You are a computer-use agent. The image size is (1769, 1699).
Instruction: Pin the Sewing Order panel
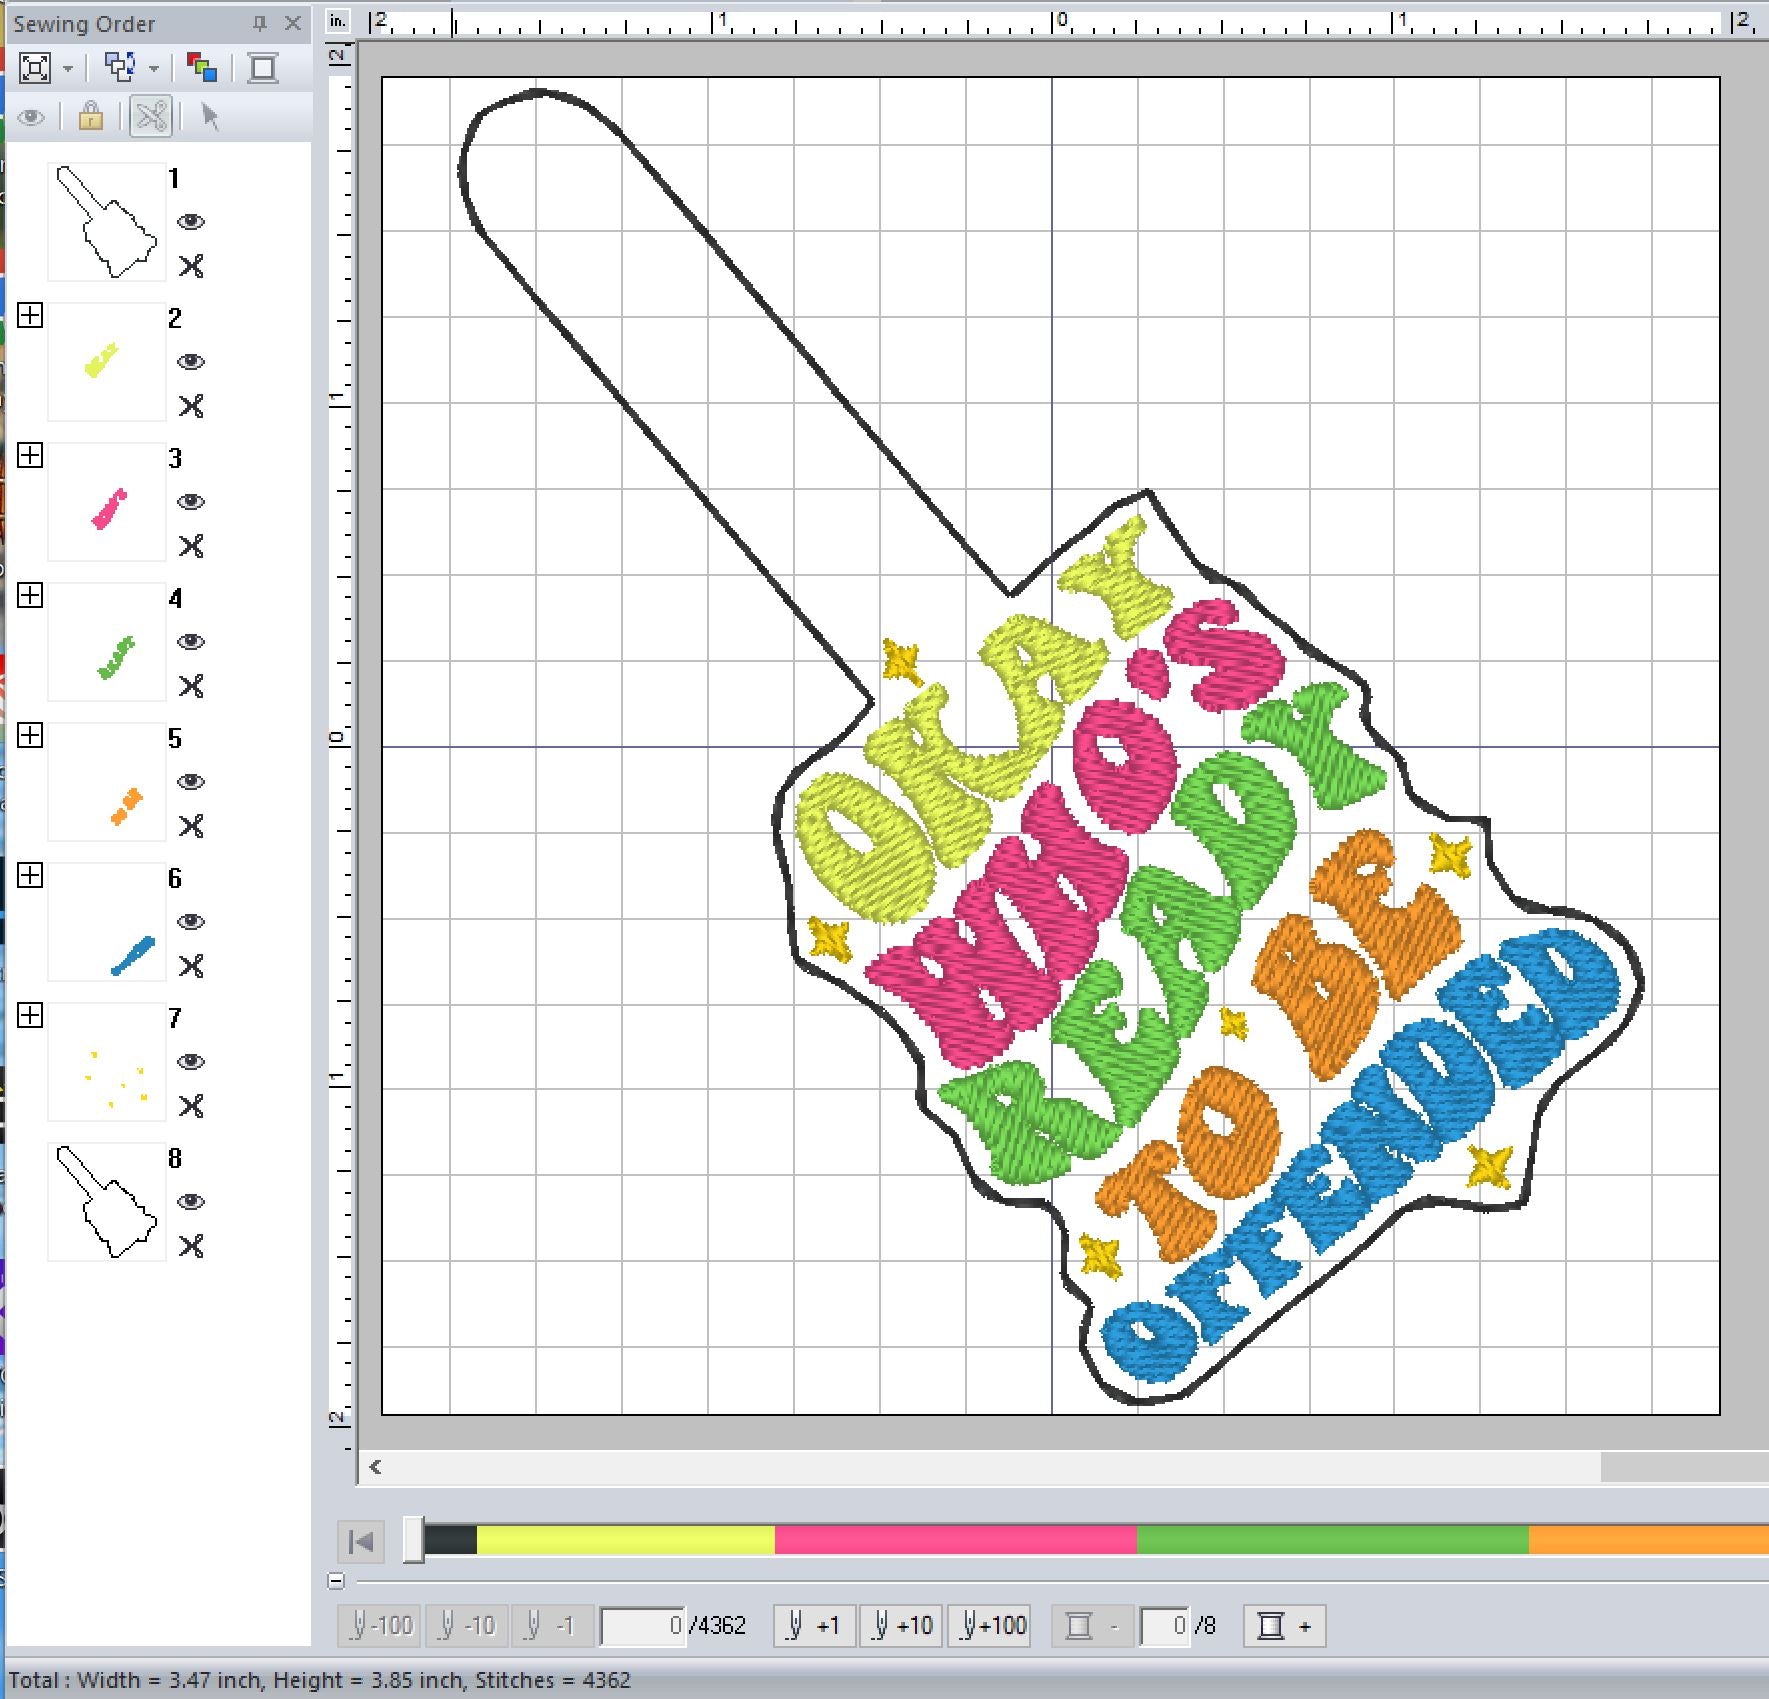259,23
